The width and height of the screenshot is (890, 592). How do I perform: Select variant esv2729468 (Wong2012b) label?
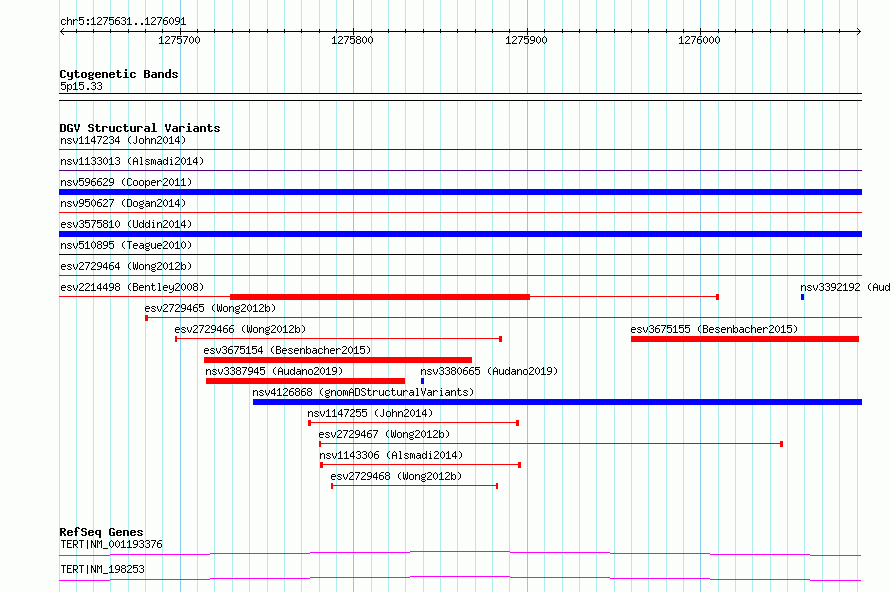[x=396, y=476]
